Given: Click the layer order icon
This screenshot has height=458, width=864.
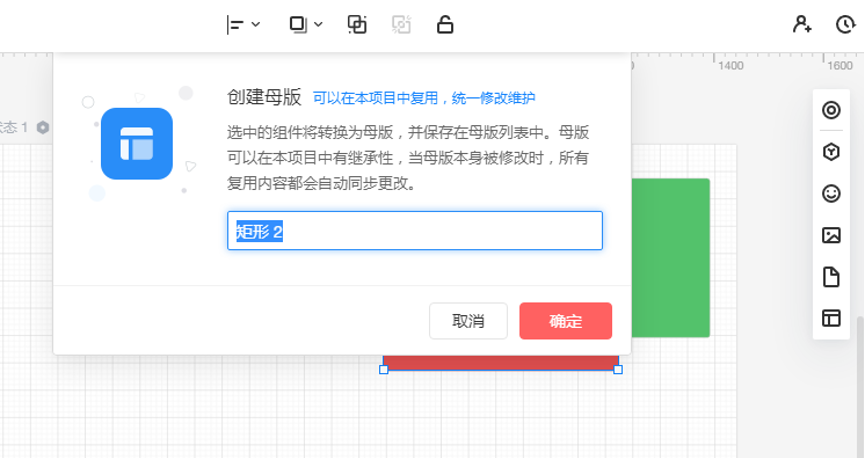Looking at the screenshot, I should pos(298,25).
